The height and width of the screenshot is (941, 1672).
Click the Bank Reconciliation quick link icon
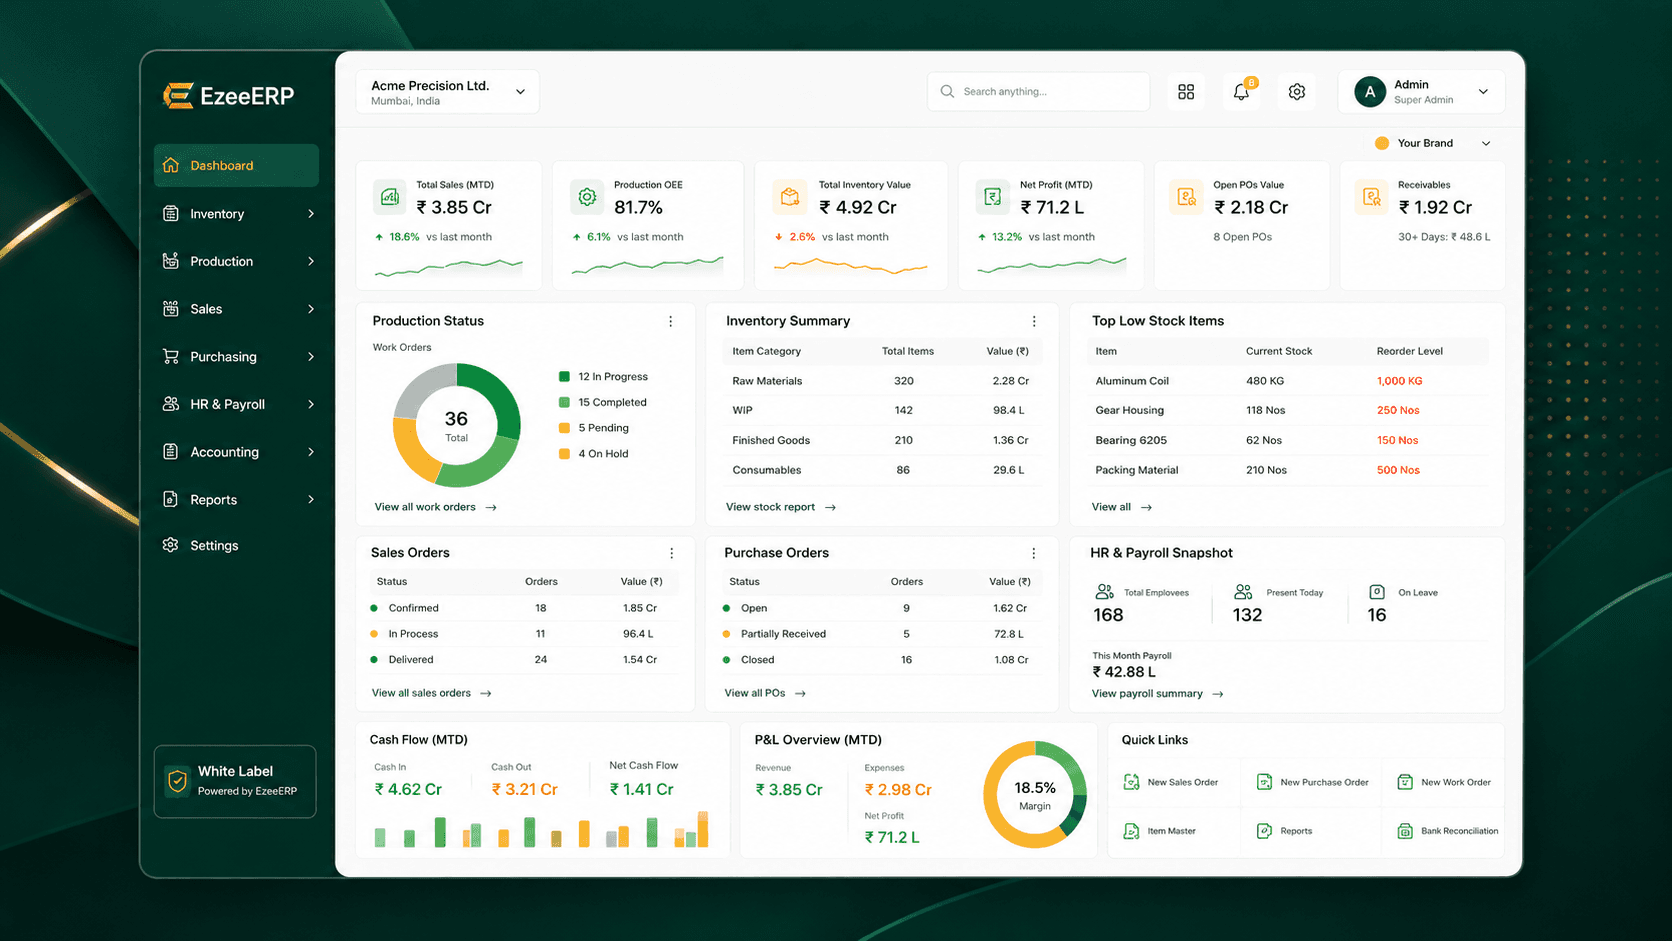pos(1405,831)
